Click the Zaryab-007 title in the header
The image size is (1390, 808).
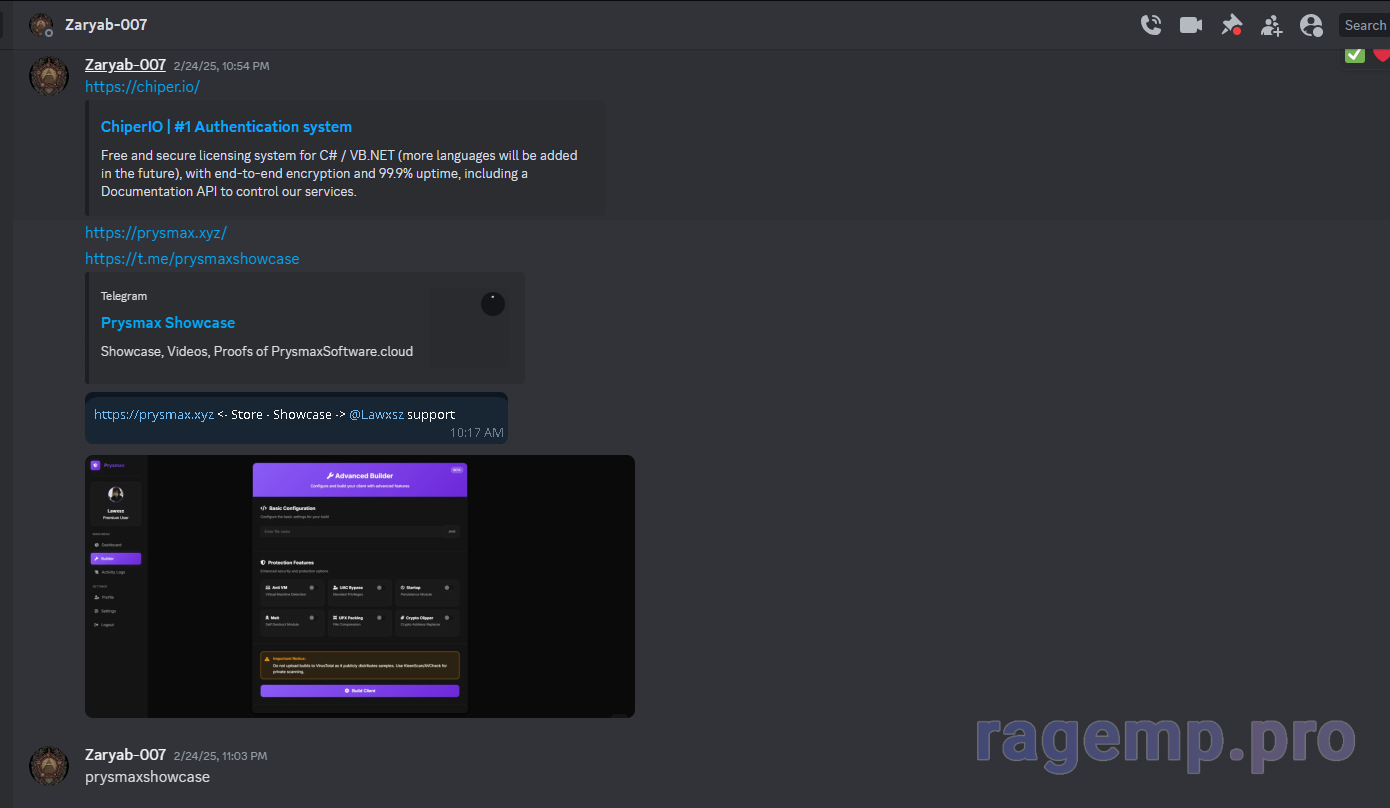click(106, 24)
